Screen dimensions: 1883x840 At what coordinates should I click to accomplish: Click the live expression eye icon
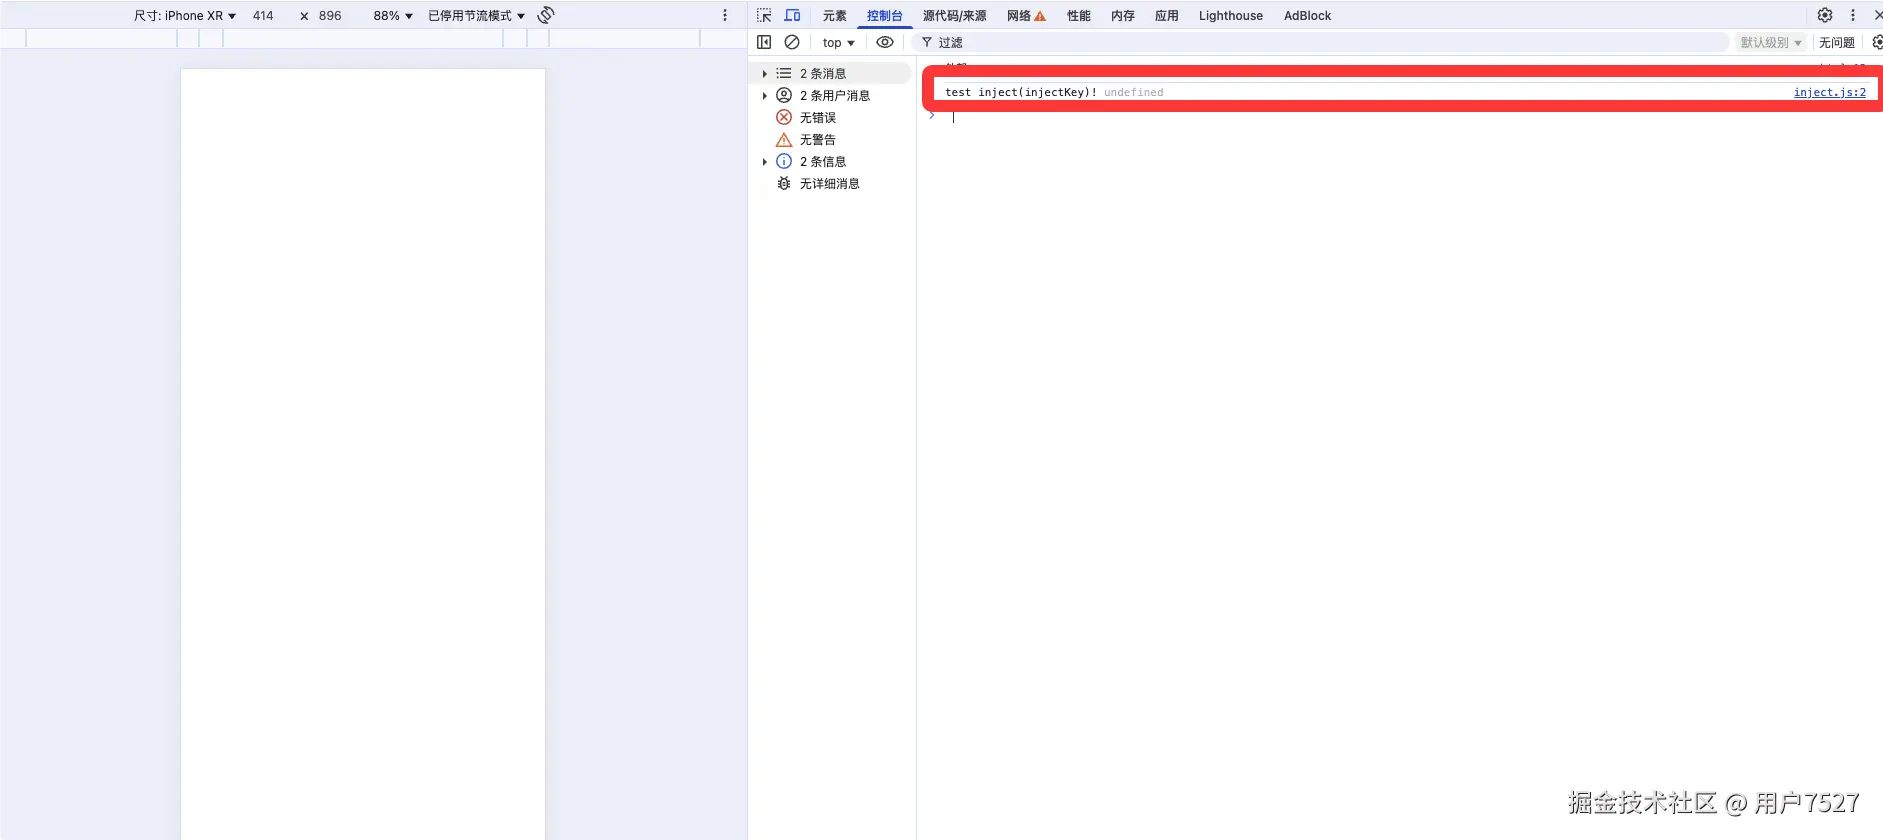(885, 42)
